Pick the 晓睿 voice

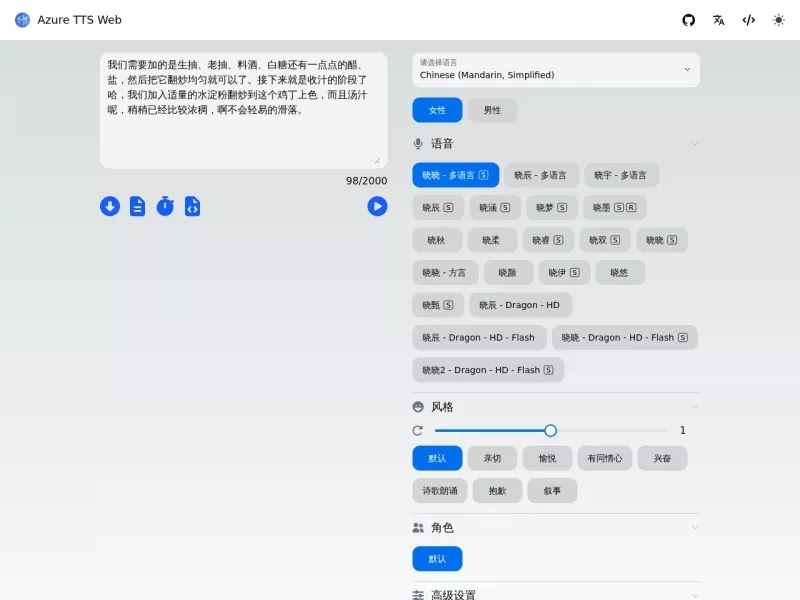click(548, 240)
